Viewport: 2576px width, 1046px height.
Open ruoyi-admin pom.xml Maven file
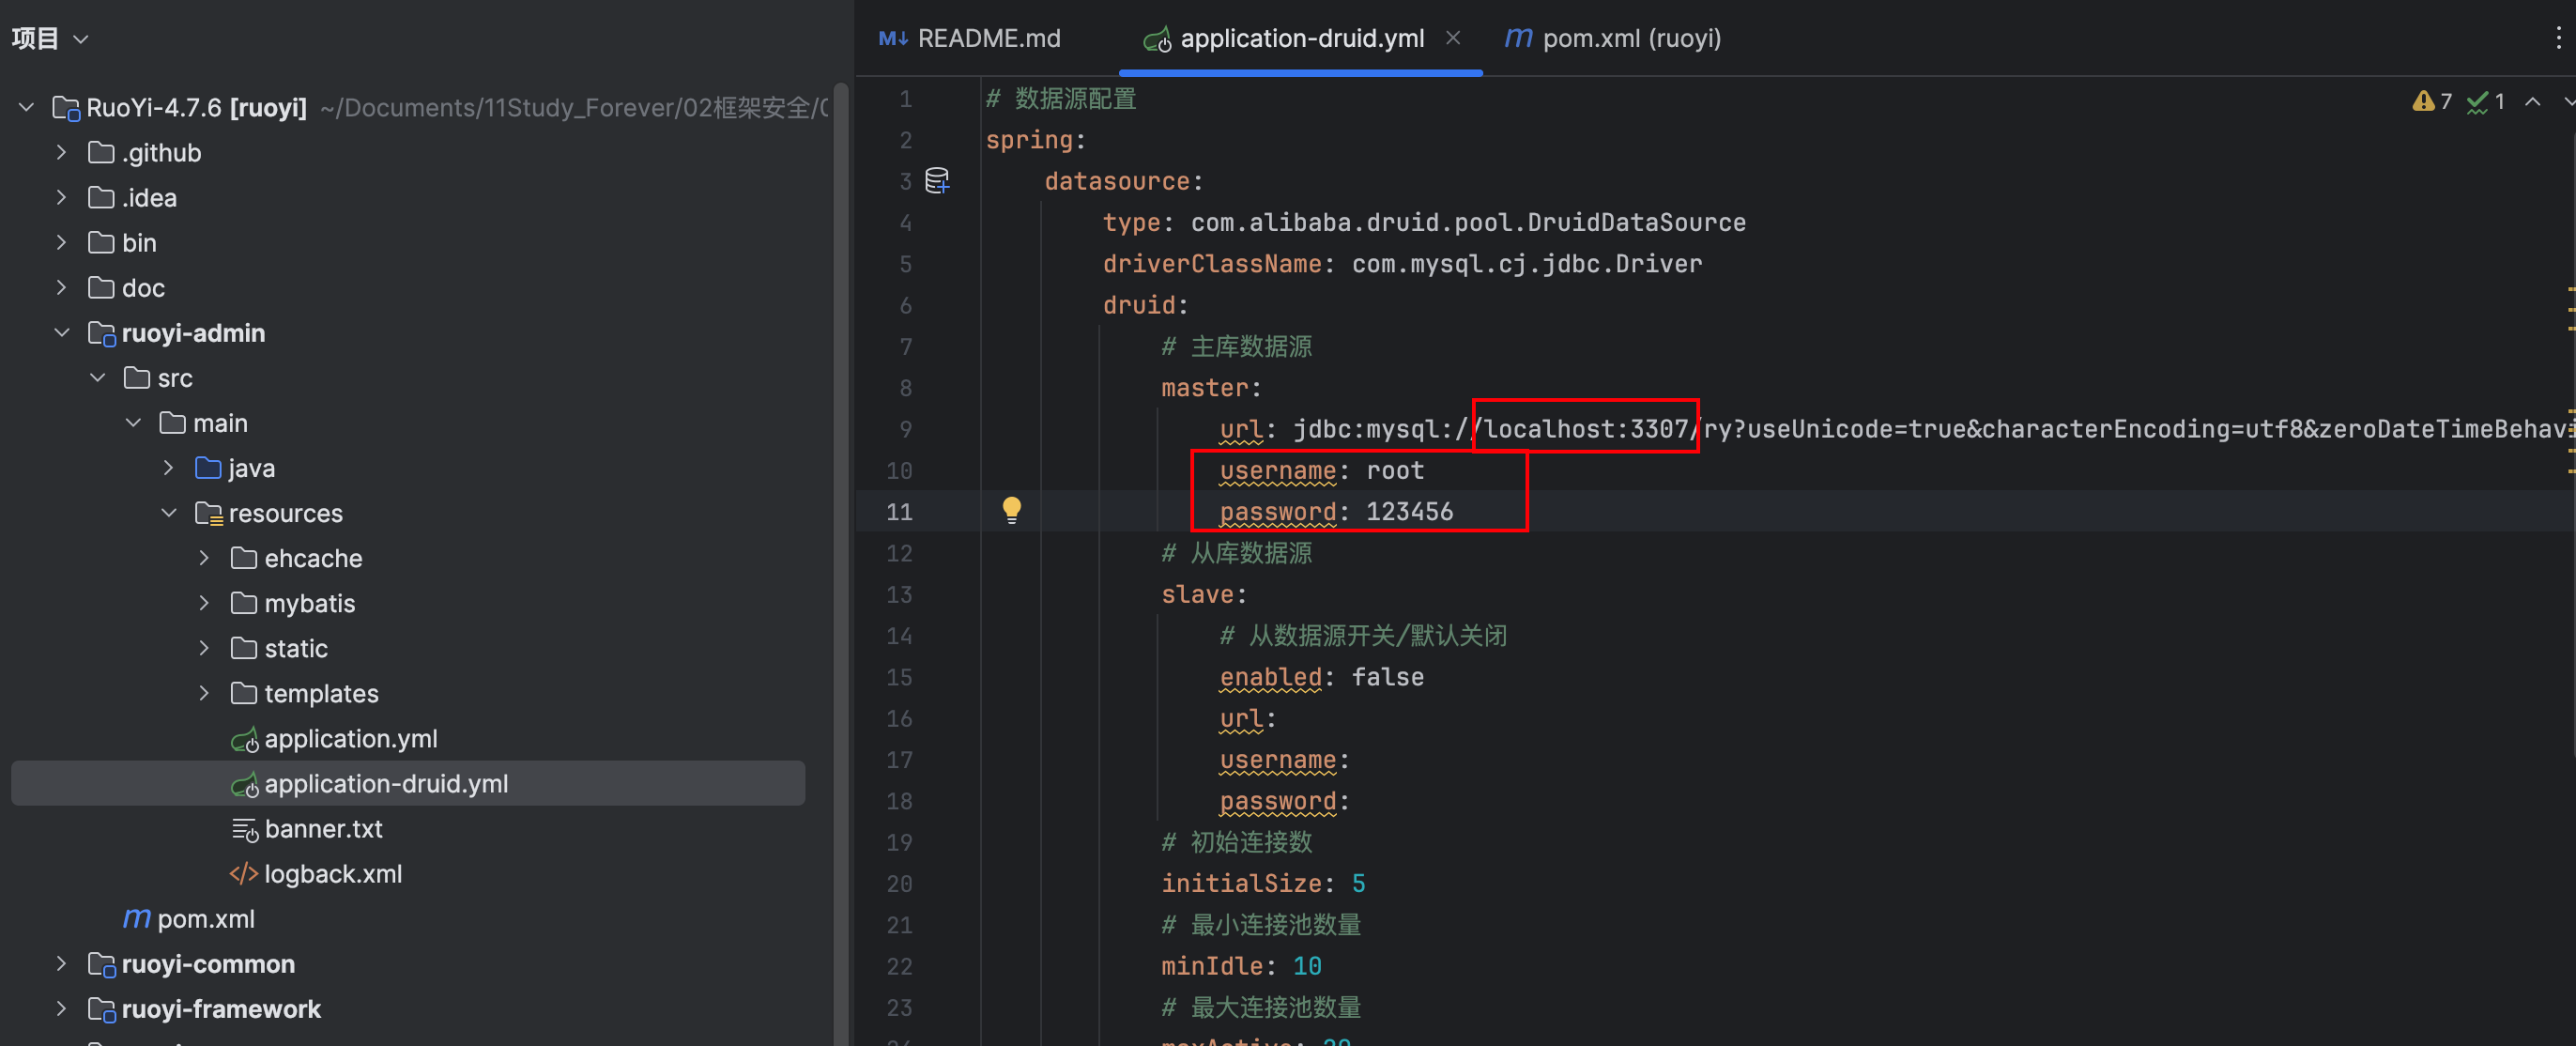(205, 919)
